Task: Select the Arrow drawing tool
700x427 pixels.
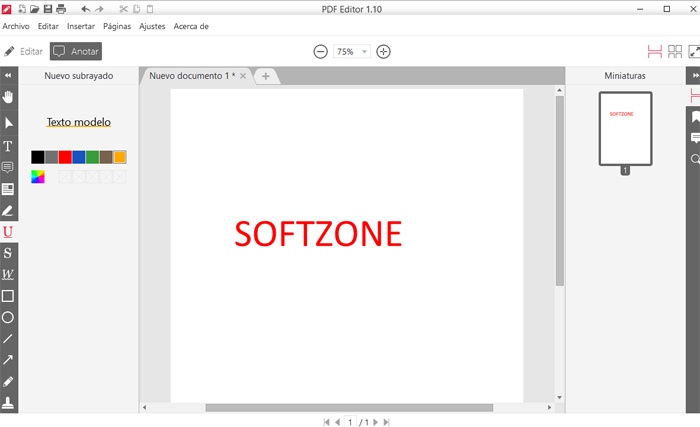Action: pyautogui.click(x=8, y=360)
